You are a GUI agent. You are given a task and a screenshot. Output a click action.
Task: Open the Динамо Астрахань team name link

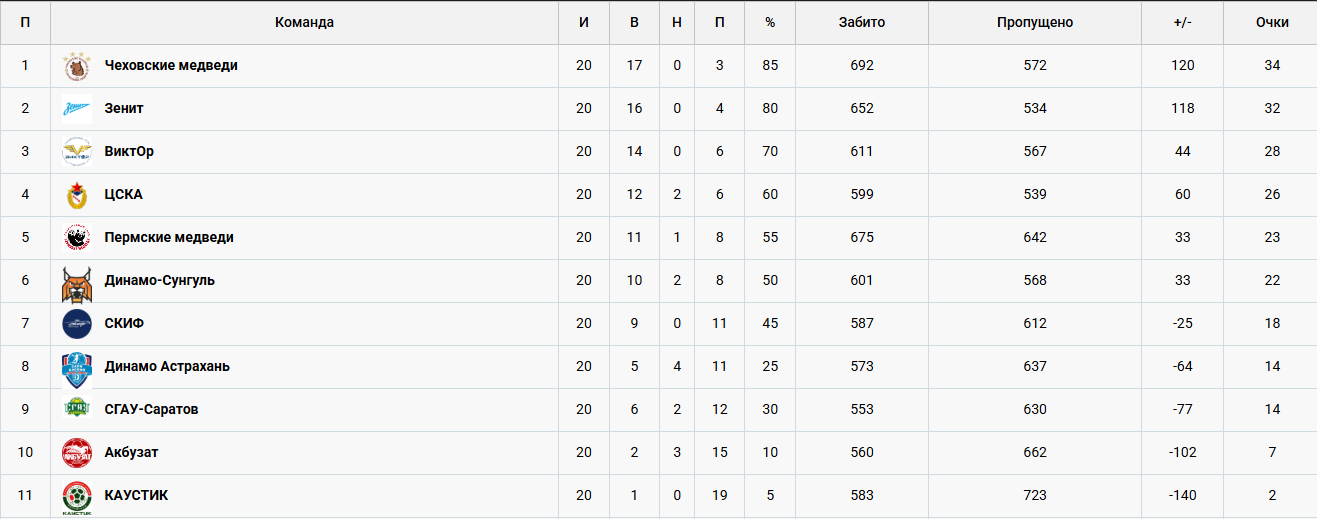167,366
